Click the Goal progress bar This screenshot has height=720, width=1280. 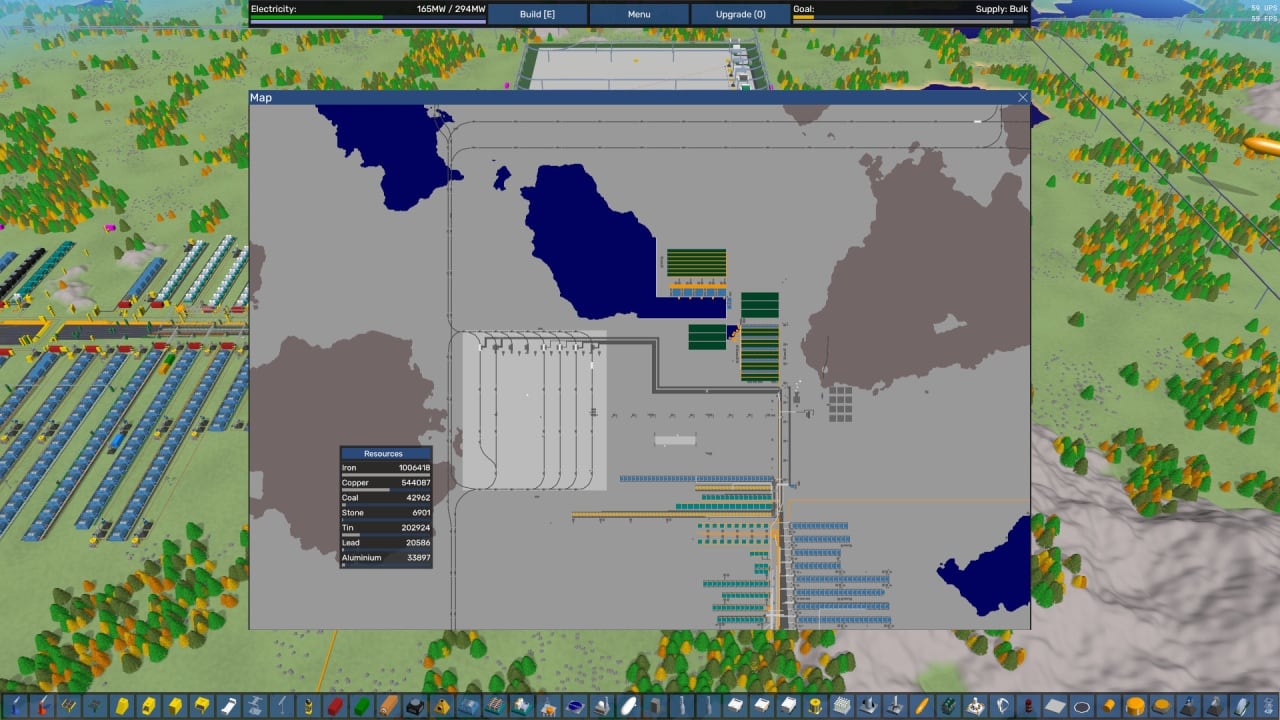[x=909, y=18]
